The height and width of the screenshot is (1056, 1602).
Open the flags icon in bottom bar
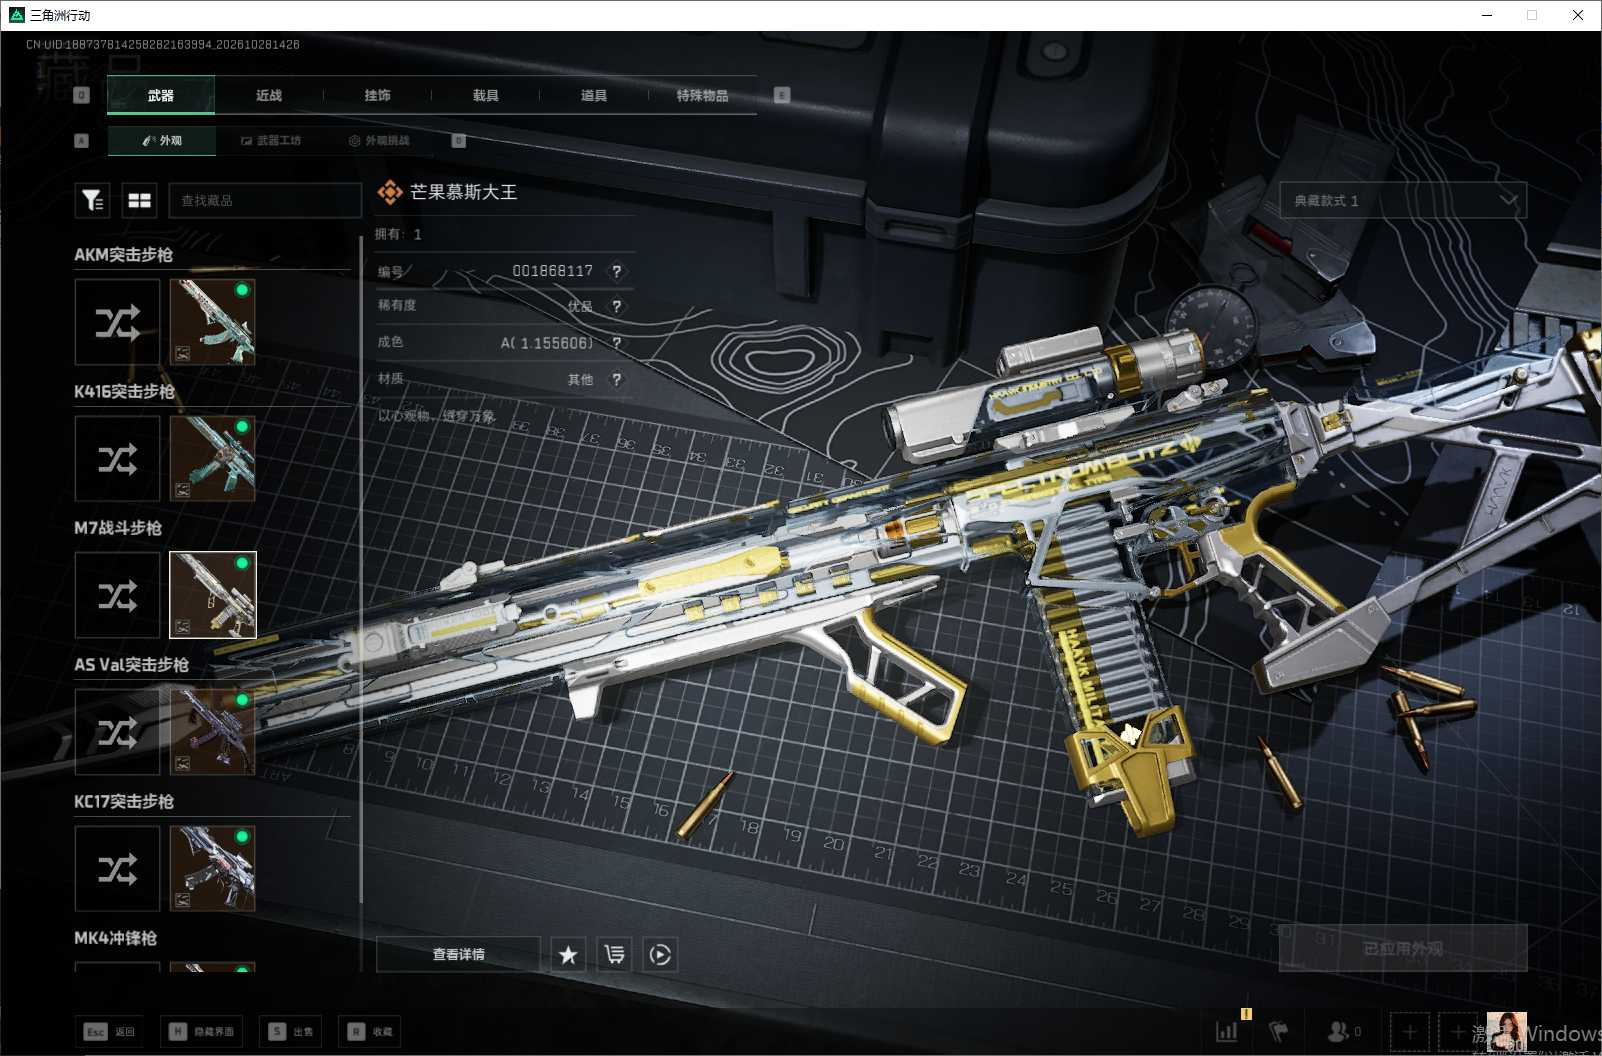click(1279, 1031)
